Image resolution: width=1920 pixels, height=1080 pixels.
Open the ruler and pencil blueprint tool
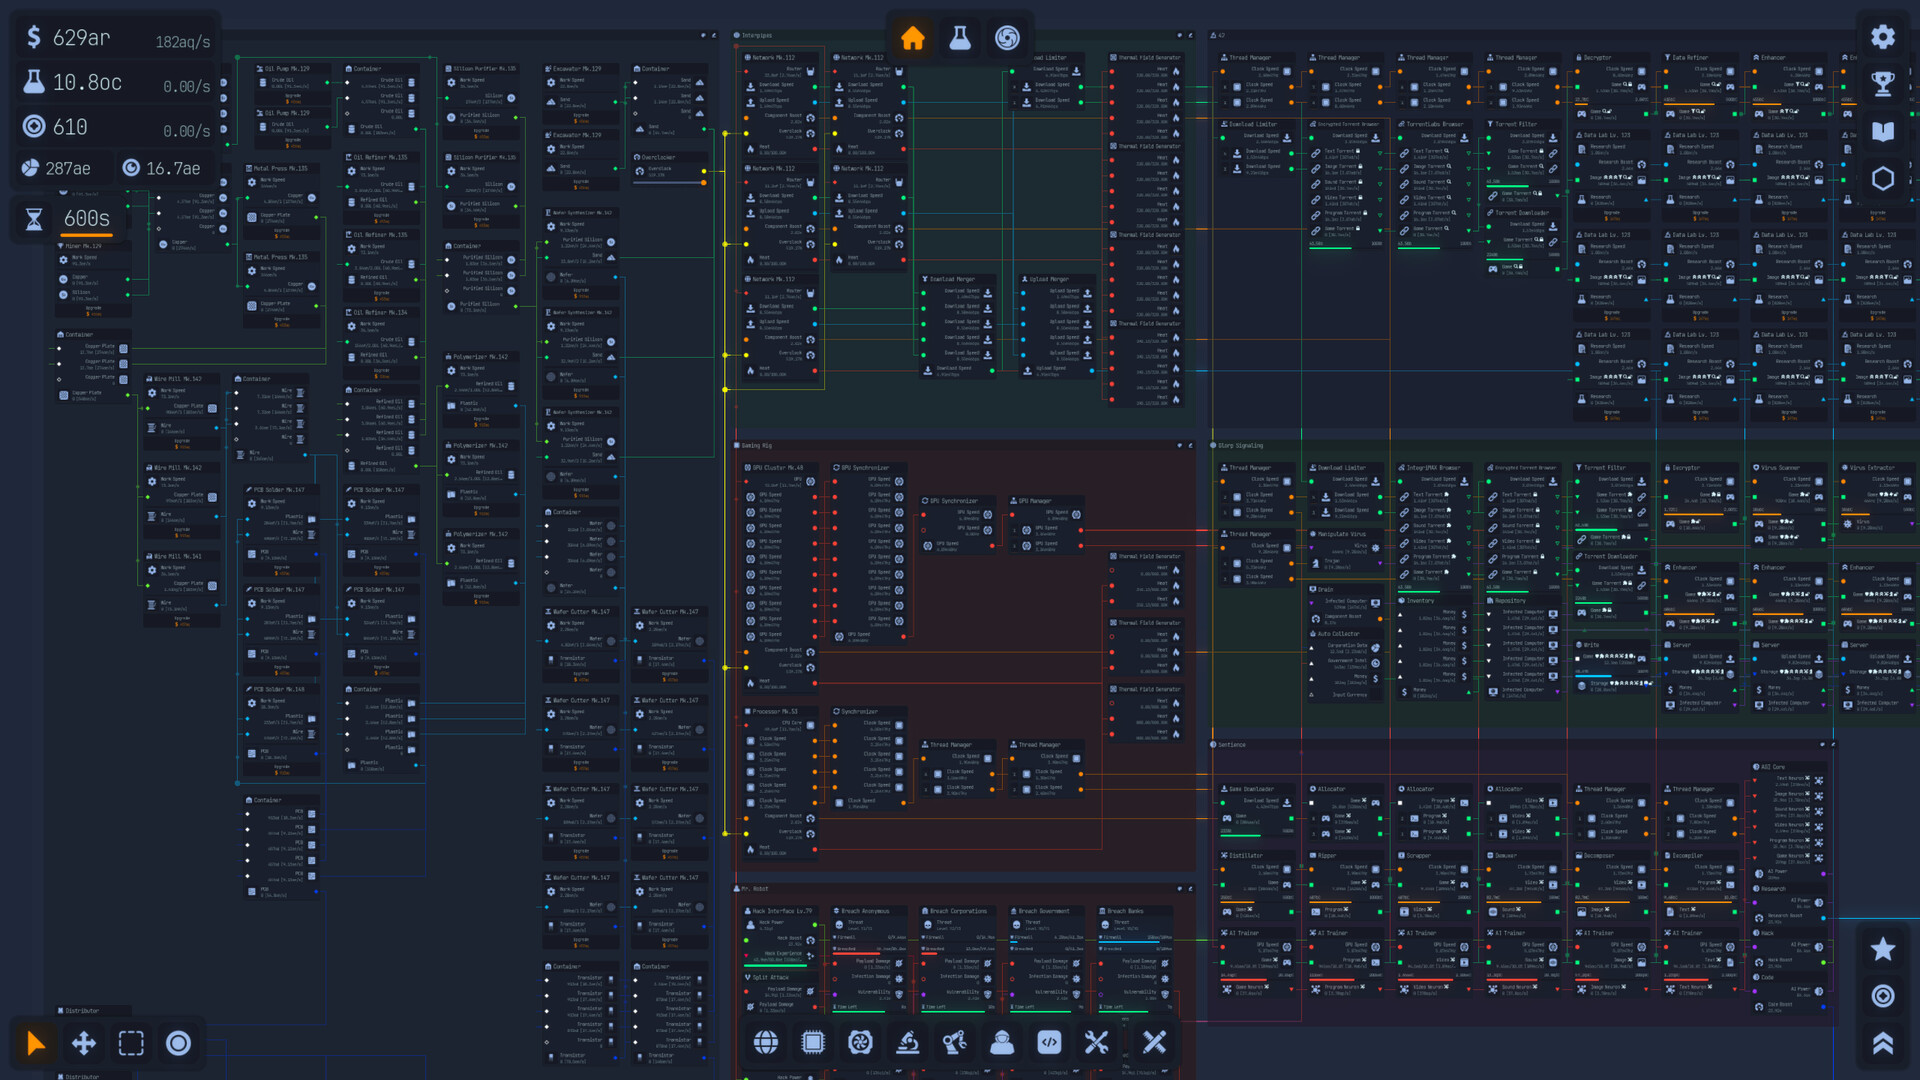click(1154, 1043)
